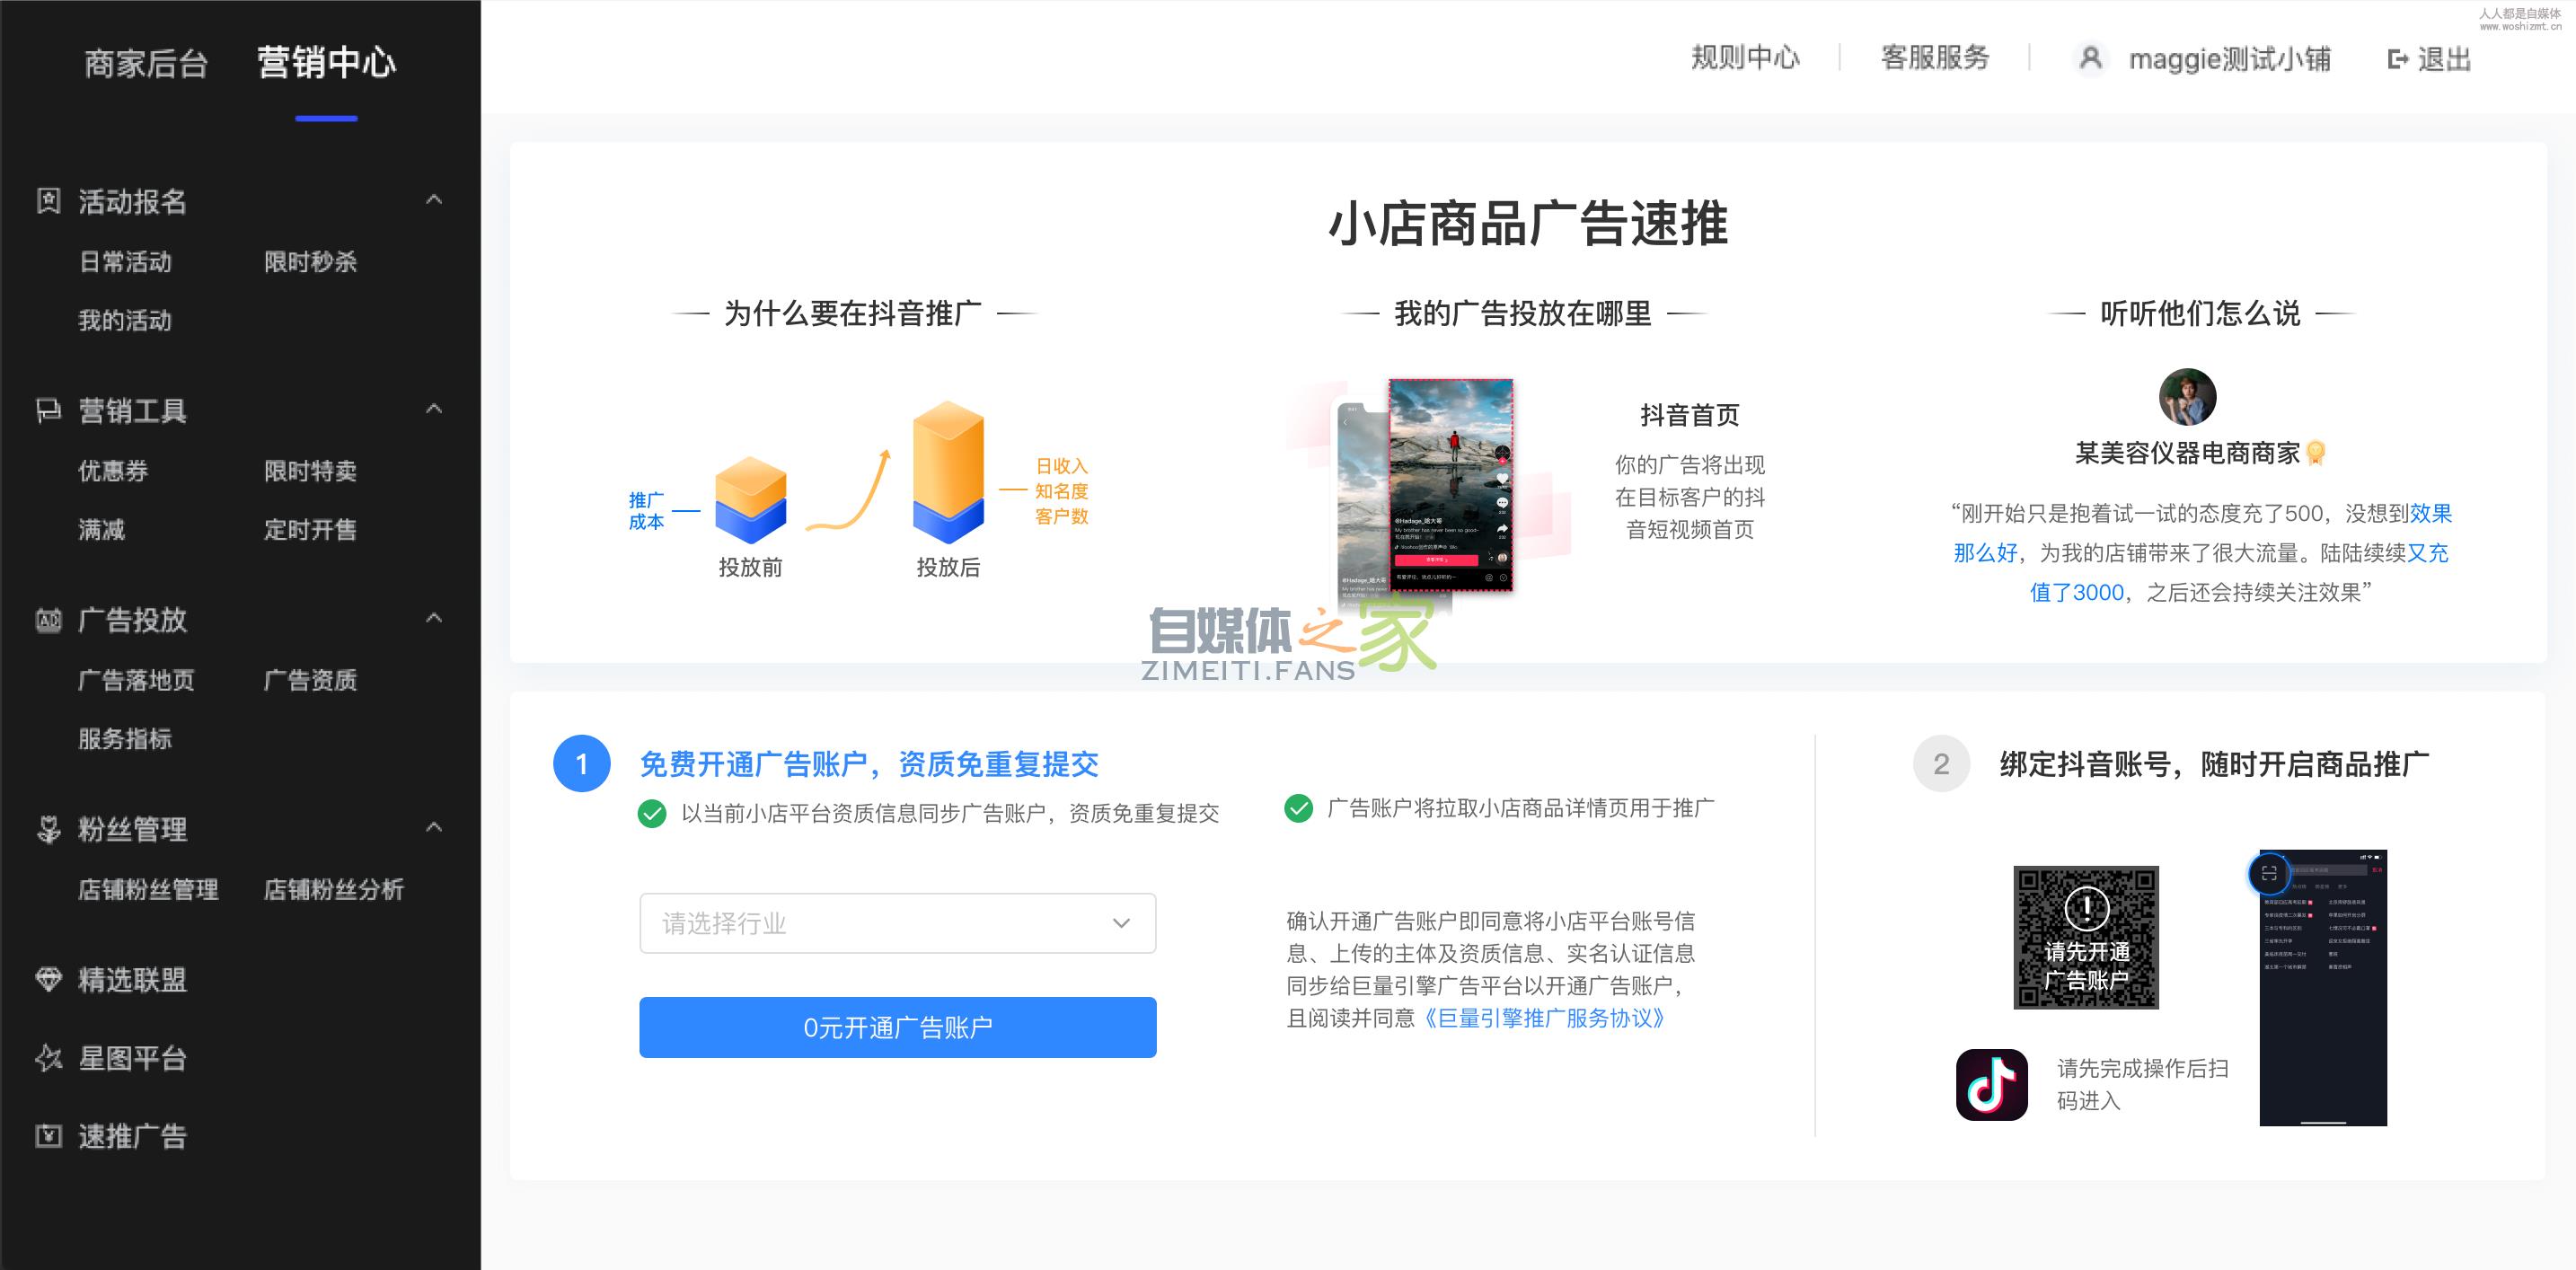Image resolution: width=2576 pixels, height=1270 pixels.
Task: Click the 活动报名 calendar icon
Action: pyautogui.click(x=48, y=201)
